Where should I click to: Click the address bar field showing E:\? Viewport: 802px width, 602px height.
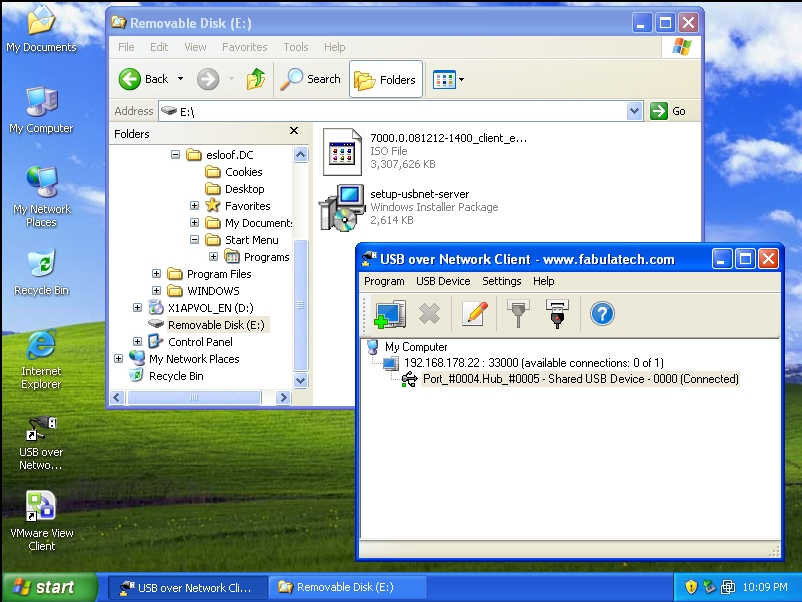(x=393, y=111)
